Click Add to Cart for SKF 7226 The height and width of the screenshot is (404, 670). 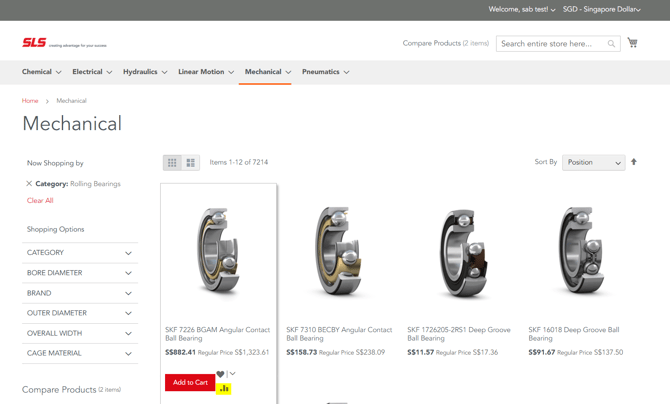(x=190, y=382)
